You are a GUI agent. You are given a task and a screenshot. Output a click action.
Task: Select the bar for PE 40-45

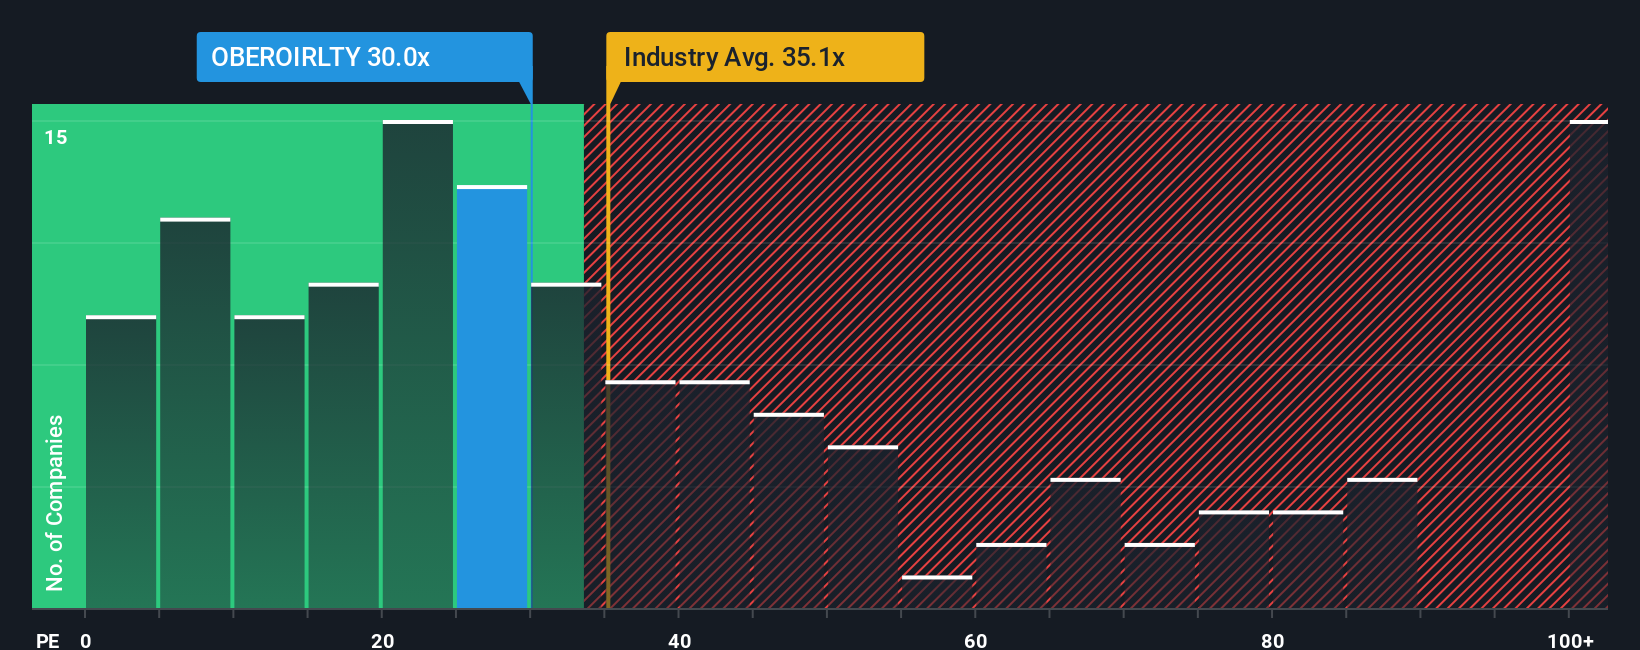tap(714, 495)
